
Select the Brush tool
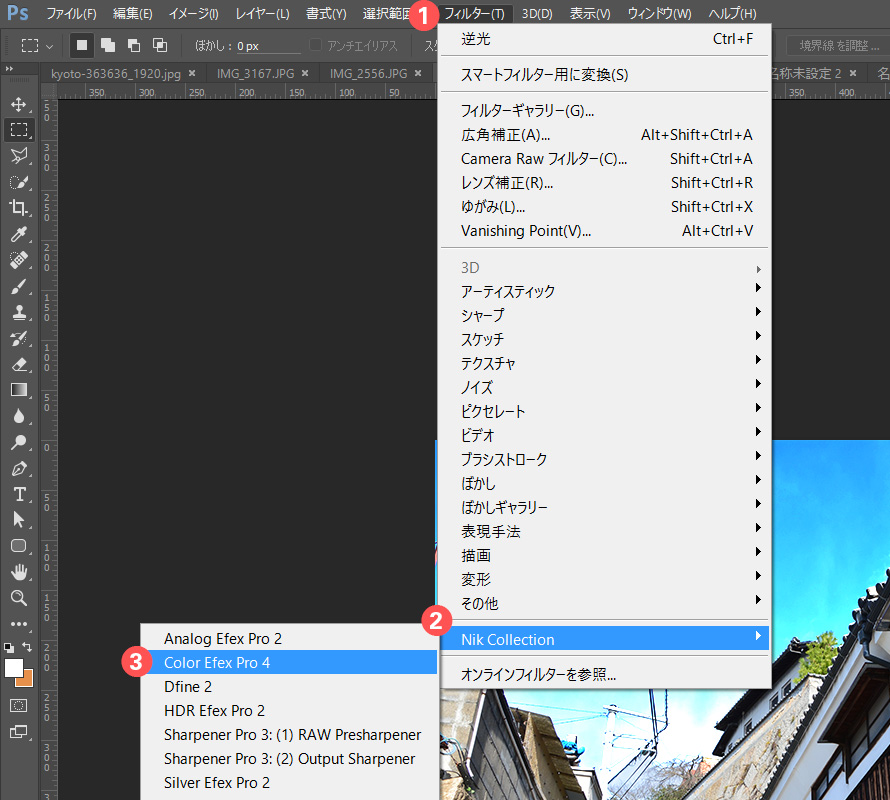[19, 287]
